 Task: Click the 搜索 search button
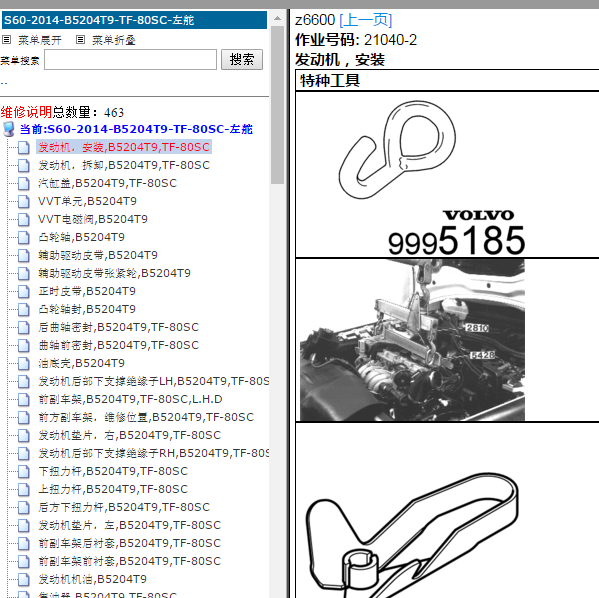click(242, 59)
